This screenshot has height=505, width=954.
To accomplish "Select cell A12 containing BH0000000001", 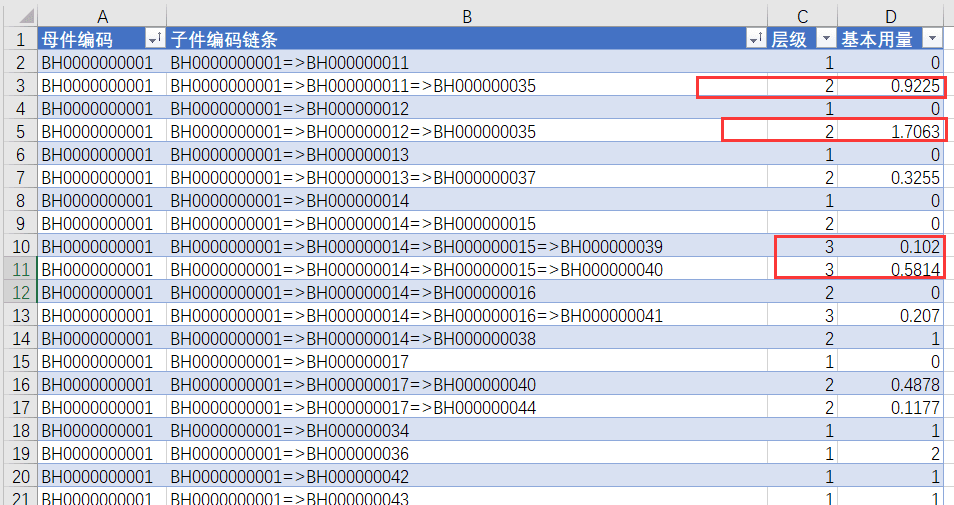I will point(102,293).
